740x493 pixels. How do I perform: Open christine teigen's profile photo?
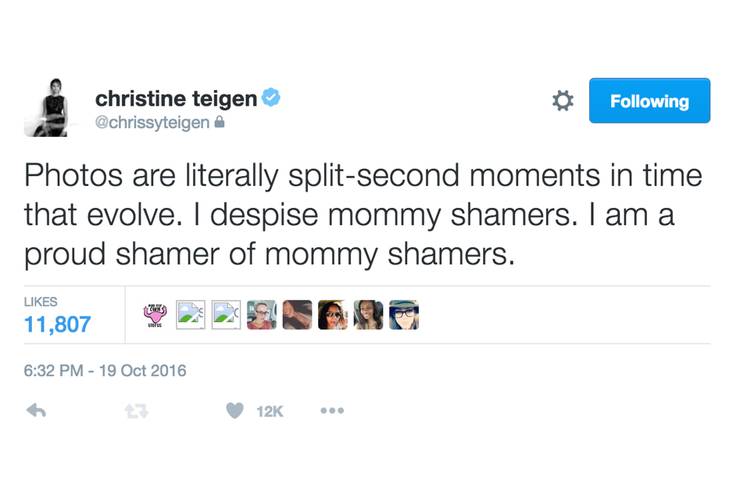tap(45, 107)
